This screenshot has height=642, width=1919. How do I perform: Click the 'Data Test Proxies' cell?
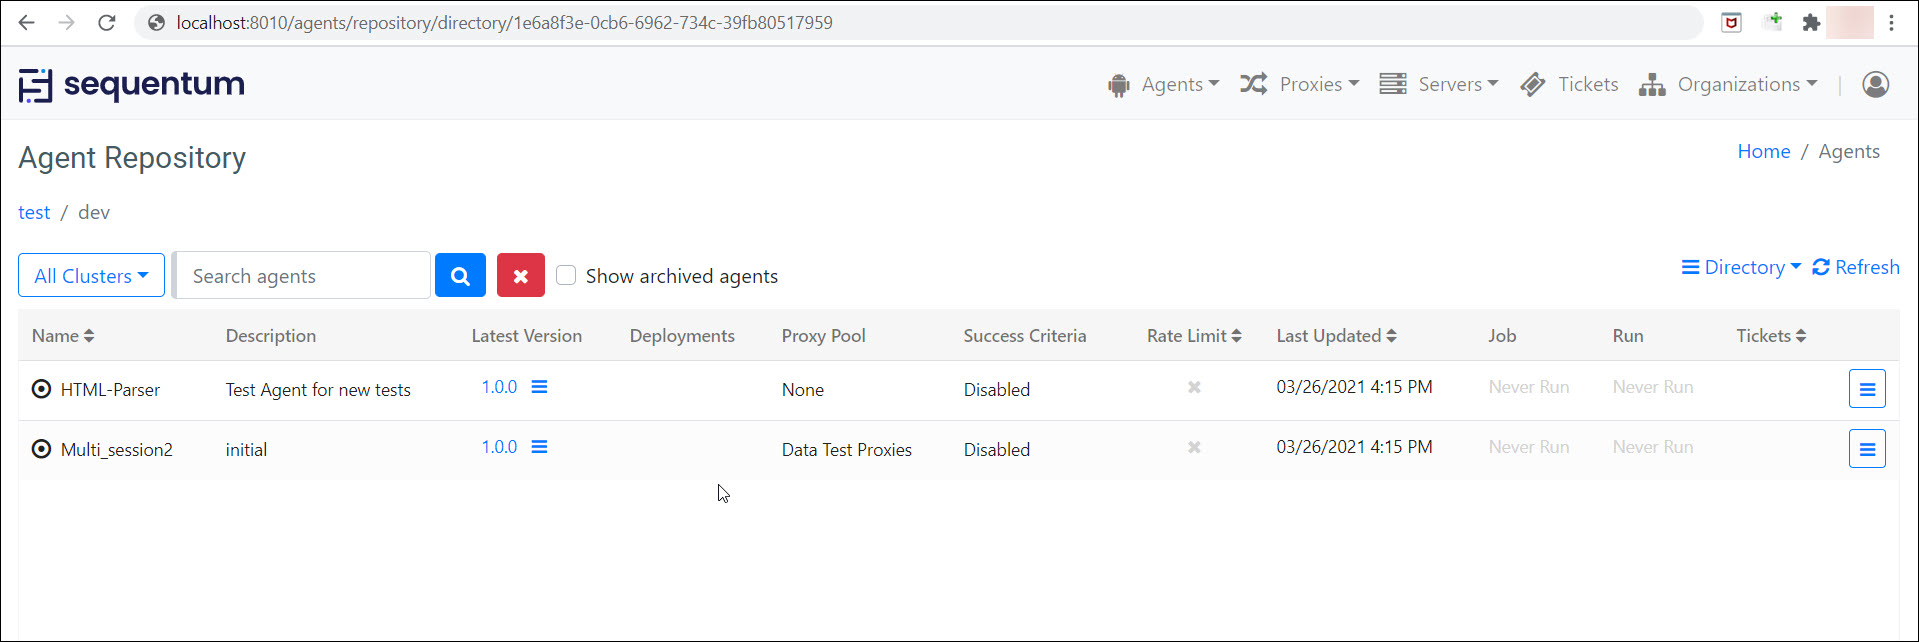847,449
